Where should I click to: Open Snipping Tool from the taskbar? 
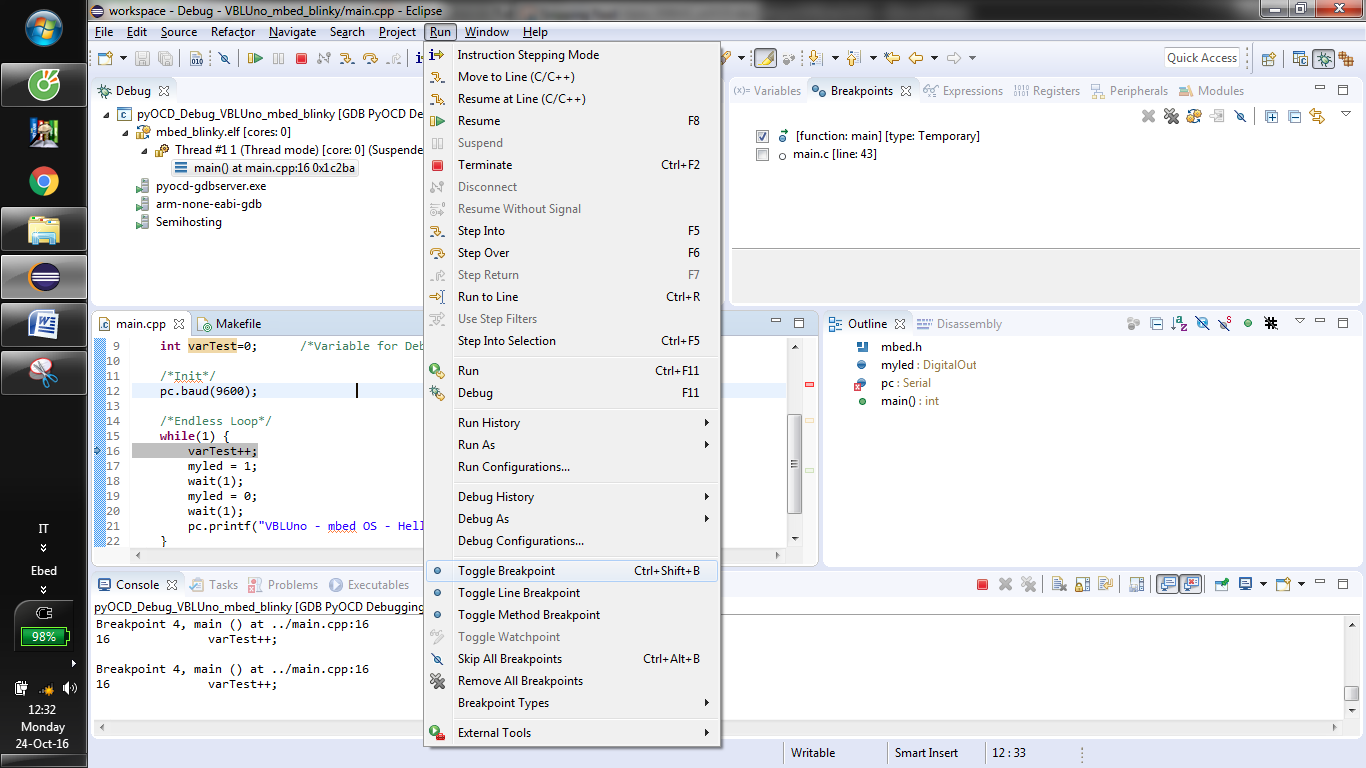click(x=43, y=373)
